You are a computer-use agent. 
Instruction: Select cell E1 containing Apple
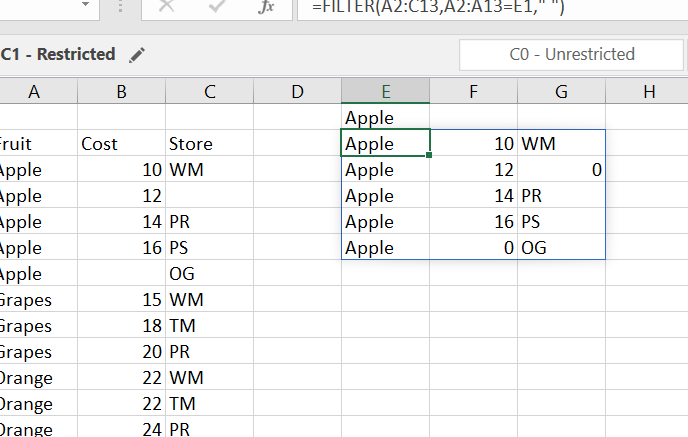[x=386, y=117]
